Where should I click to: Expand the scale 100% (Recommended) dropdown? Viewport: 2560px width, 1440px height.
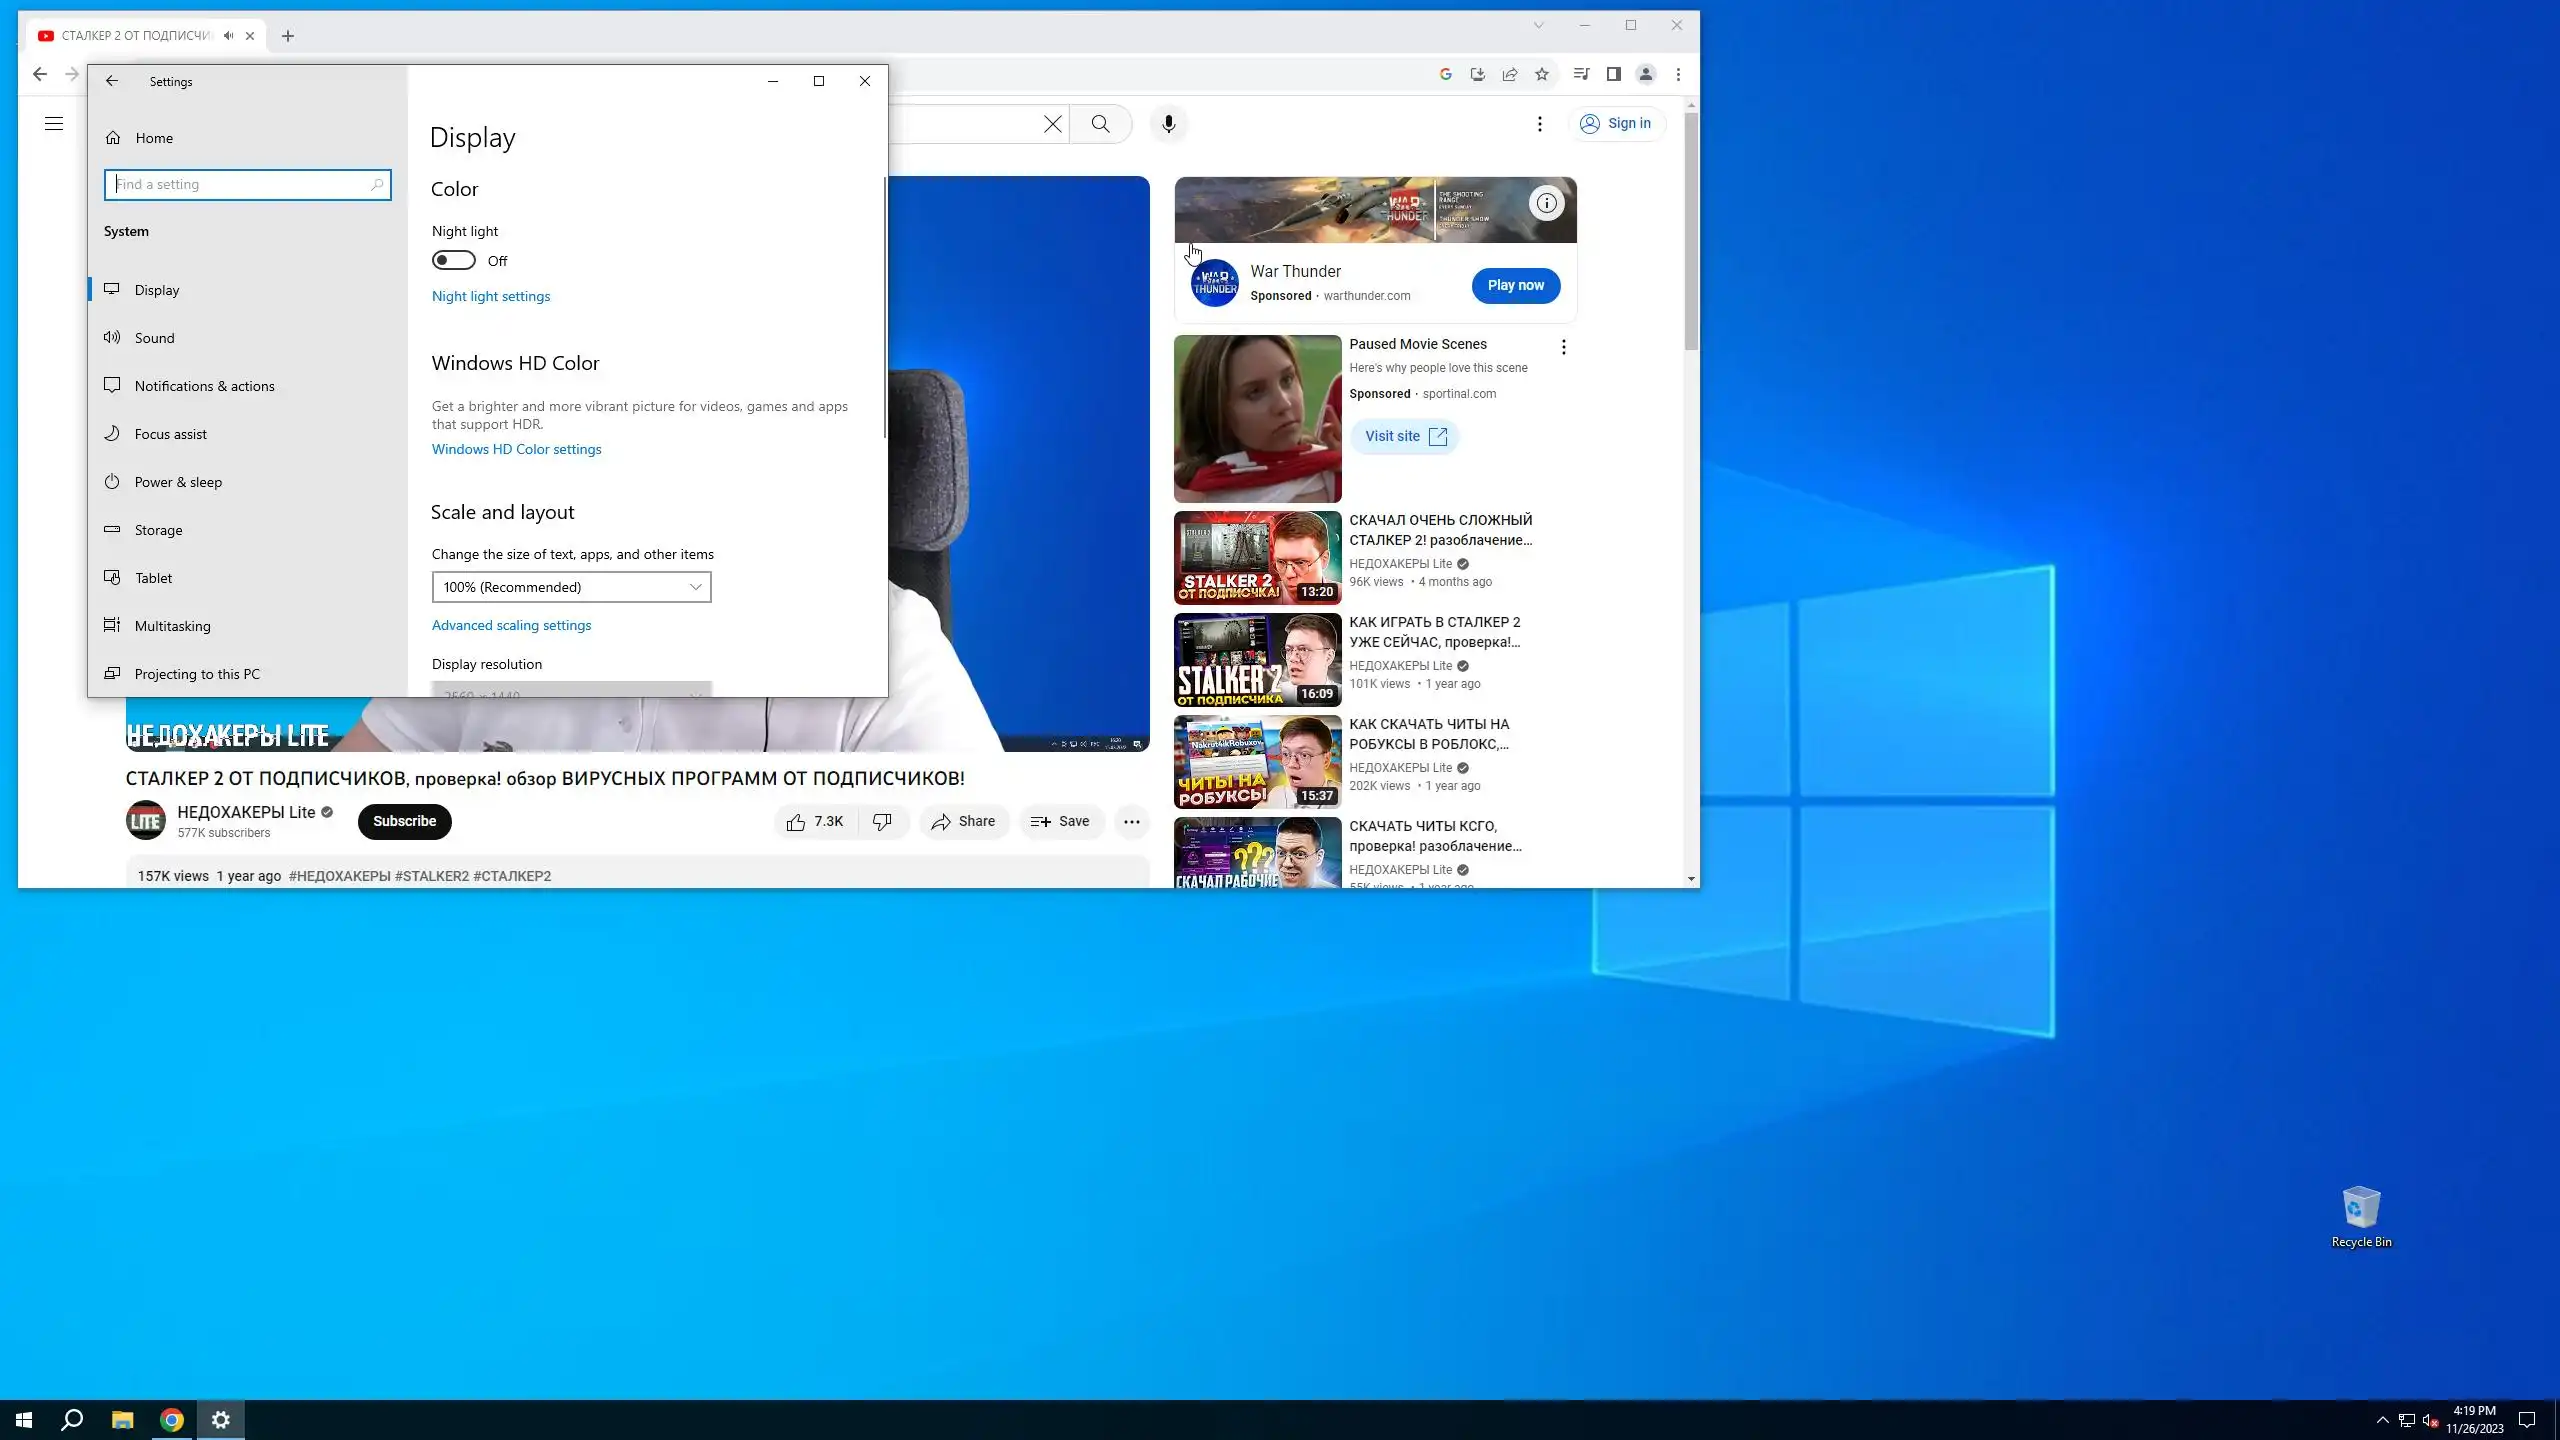[571, 587]
